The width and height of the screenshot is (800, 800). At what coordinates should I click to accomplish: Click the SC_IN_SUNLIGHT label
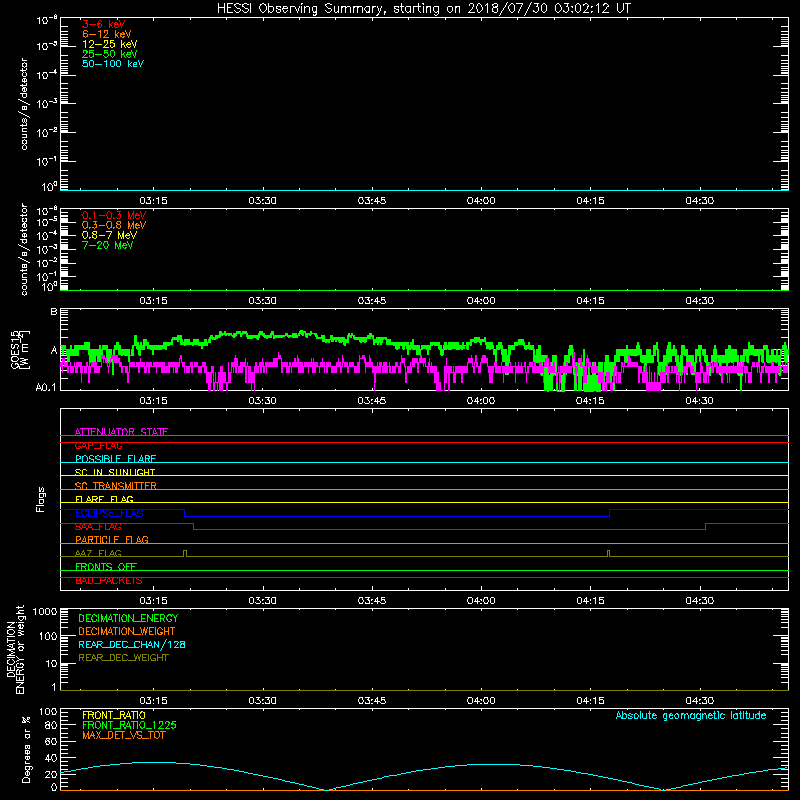point(115,472)
